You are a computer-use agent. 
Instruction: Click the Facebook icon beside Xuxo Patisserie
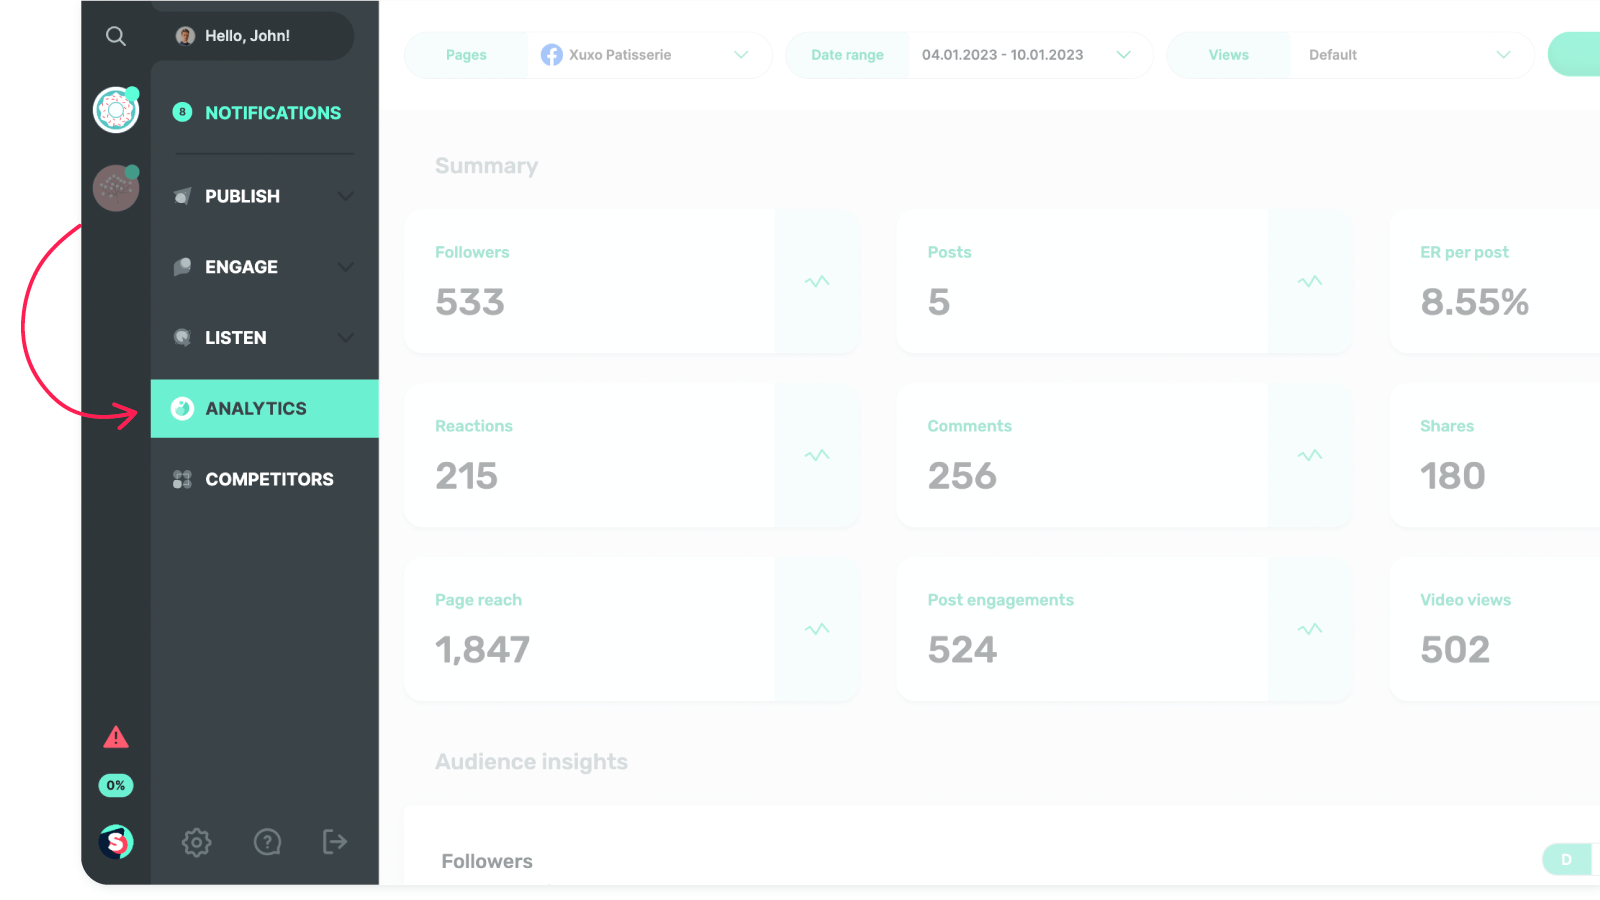pos(552,55)
